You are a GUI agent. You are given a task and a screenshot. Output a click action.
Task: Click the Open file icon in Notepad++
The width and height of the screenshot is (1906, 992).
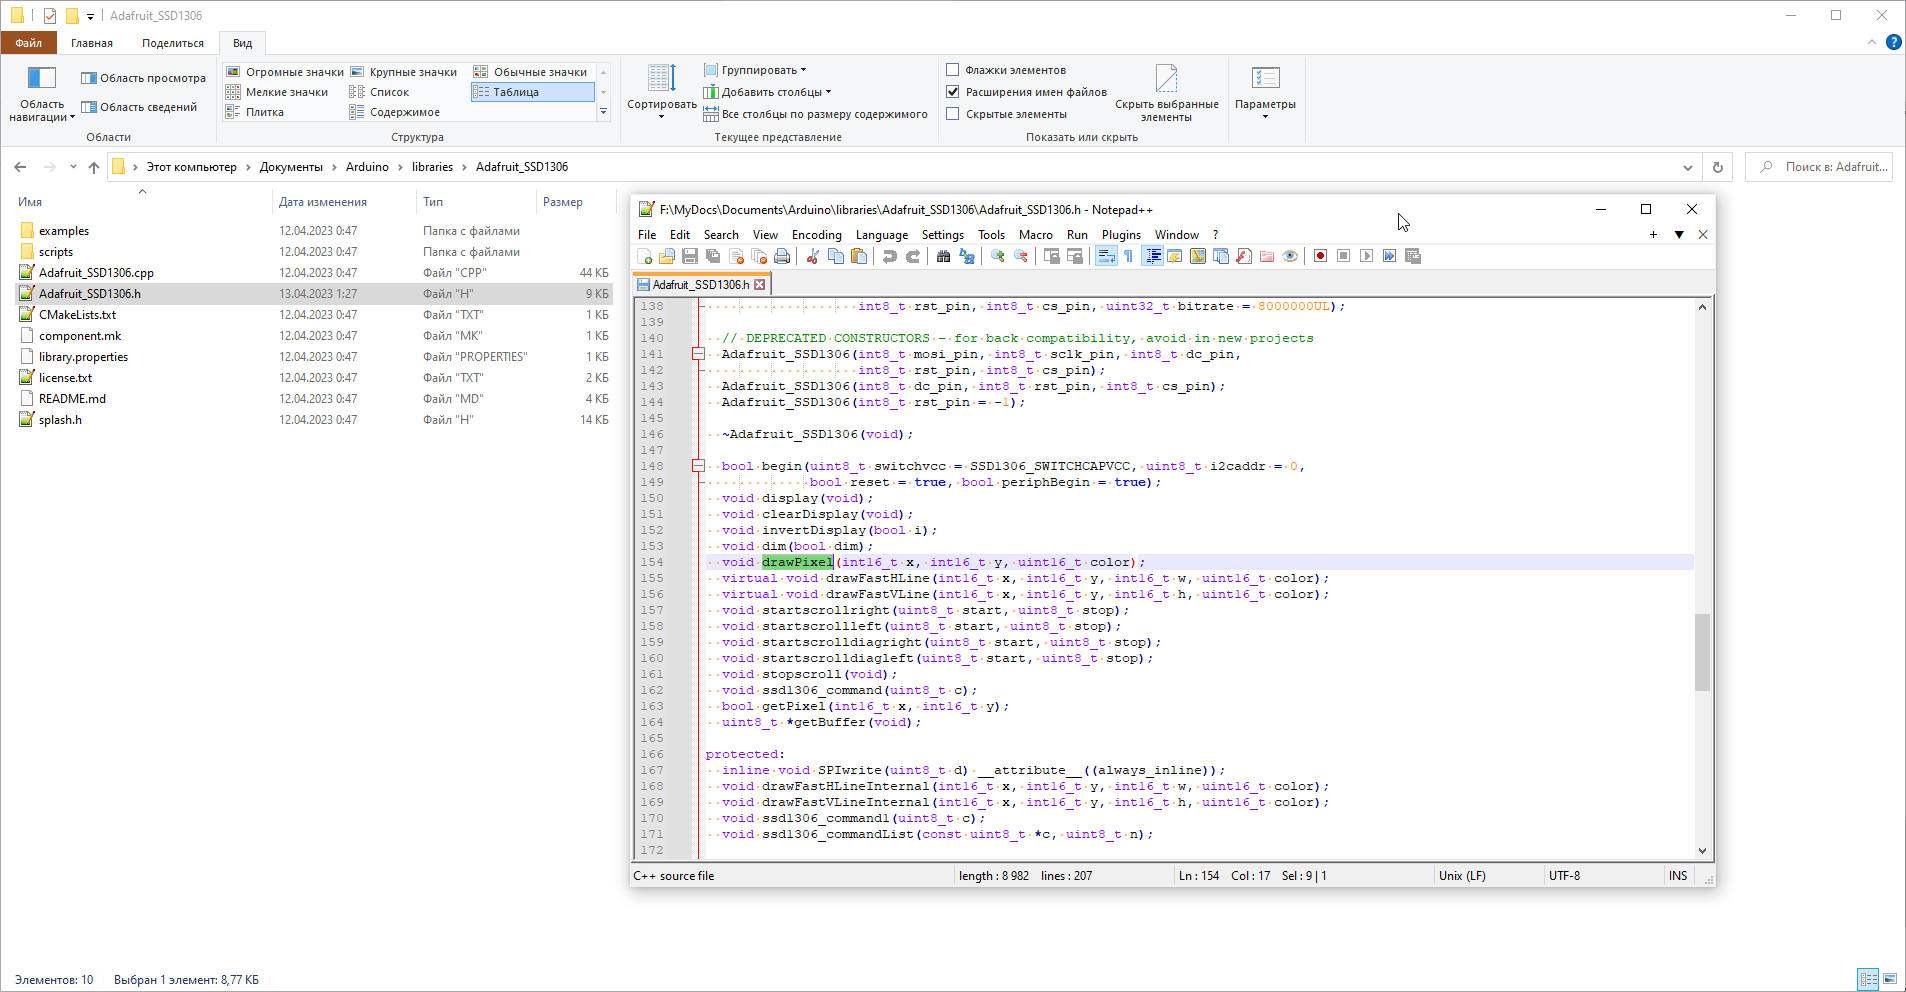pyautogui.click(x=667, y=257)
